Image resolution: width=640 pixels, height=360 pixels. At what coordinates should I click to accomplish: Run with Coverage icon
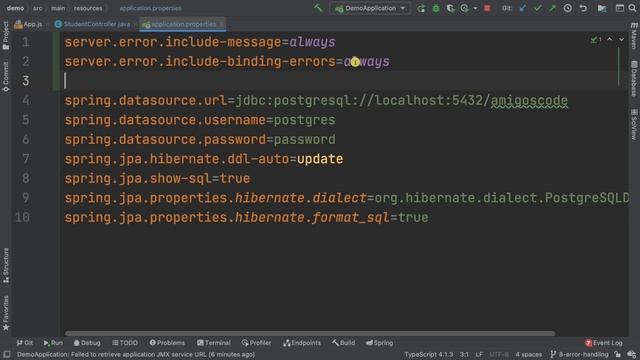(450, 8)
